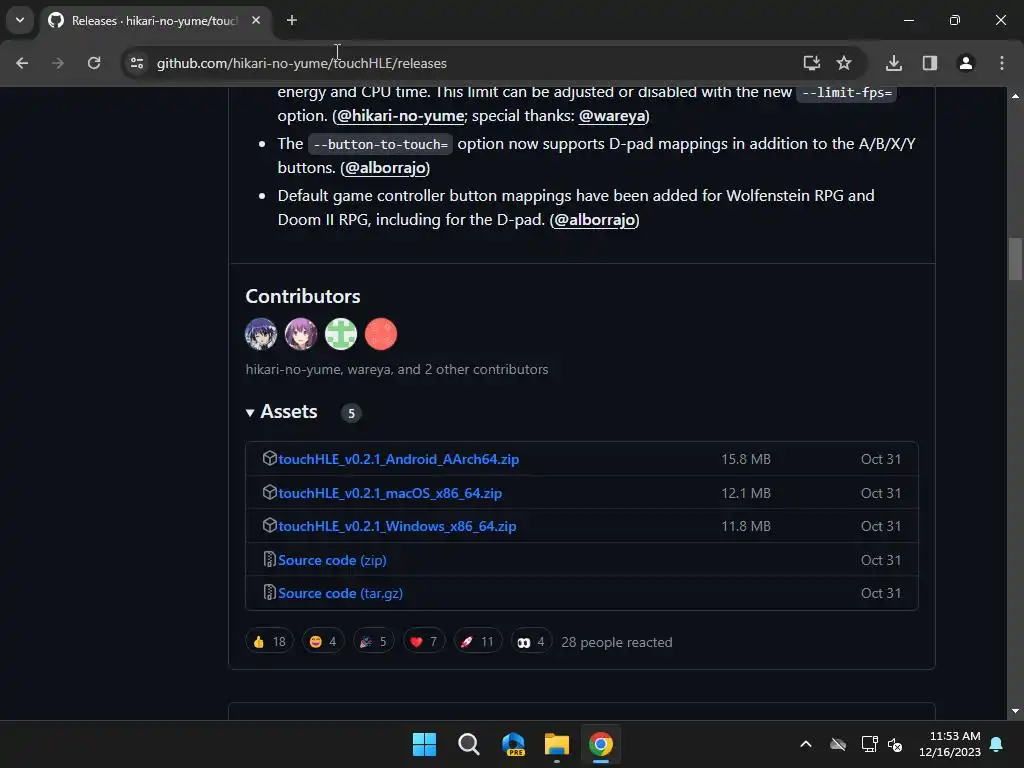The image size is (1024, 768).
Task: Click the Assets count badge 5
Action: (351, 413)
